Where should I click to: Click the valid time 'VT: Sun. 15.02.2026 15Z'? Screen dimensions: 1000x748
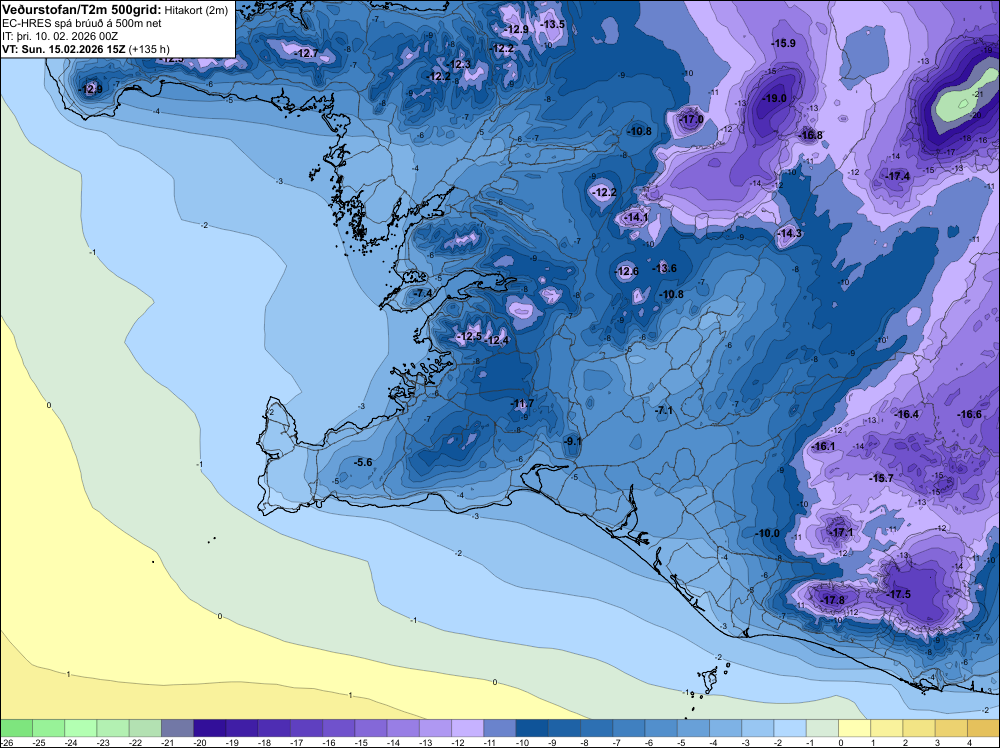pos(66,49)
